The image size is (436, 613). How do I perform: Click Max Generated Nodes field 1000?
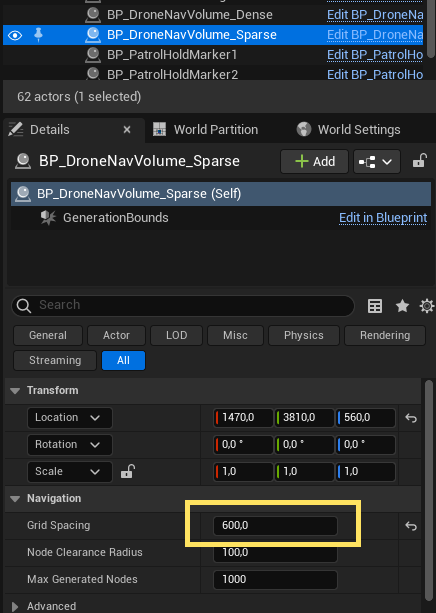pyautogui.click(x=275, y=580)
